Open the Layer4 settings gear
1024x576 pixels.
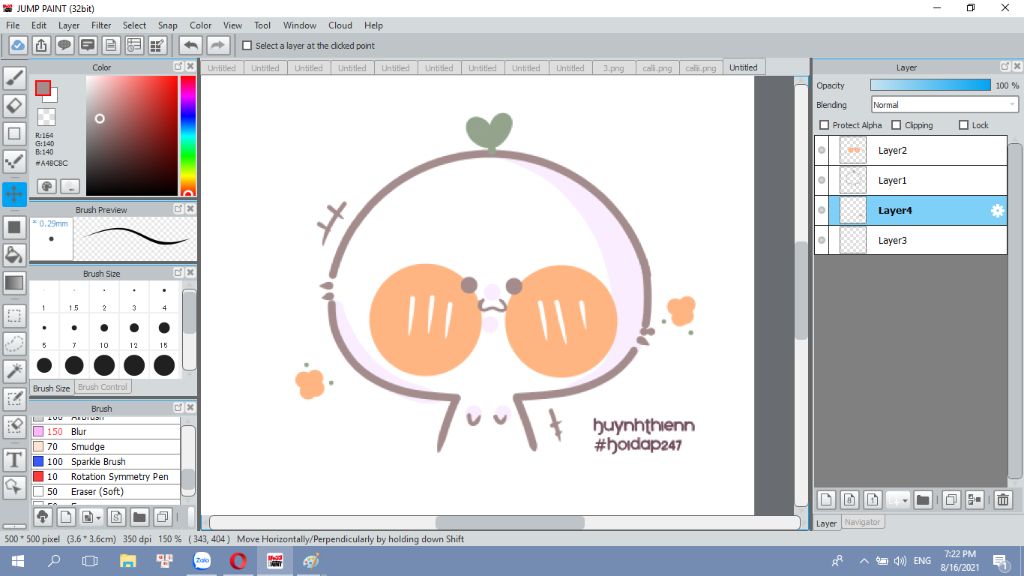997,210
